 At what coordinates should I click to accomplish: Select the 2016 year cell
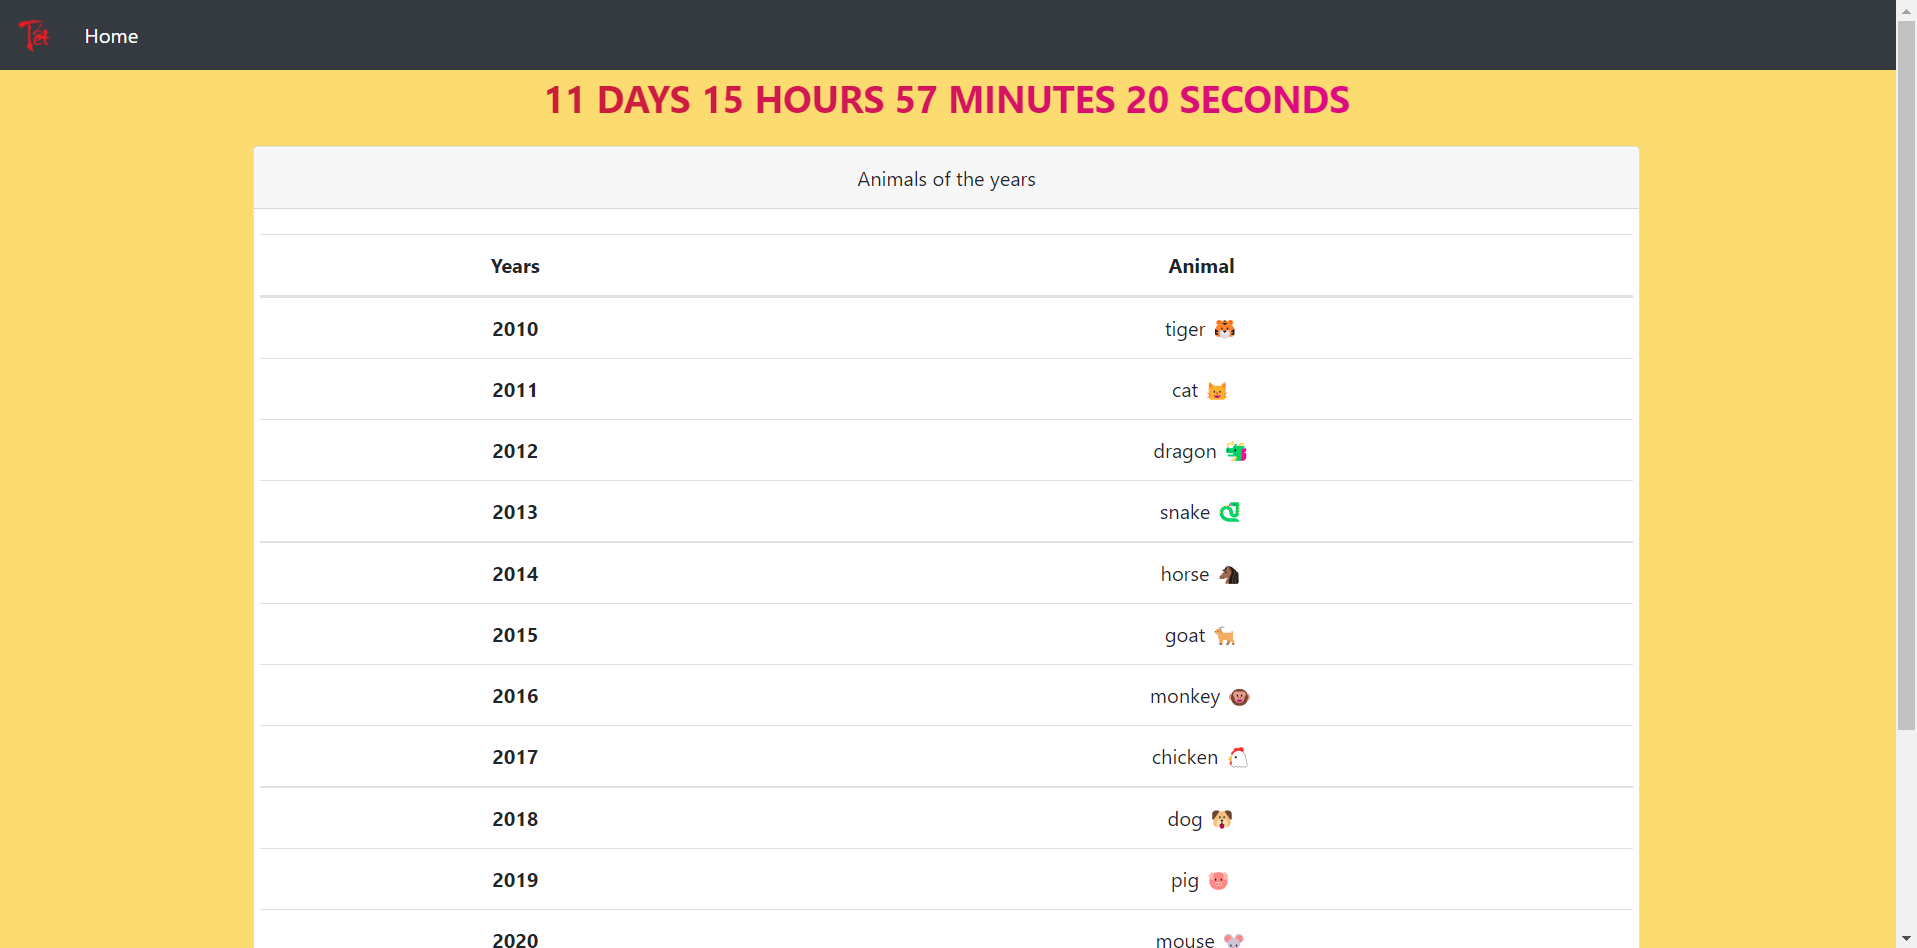[515, 696]
